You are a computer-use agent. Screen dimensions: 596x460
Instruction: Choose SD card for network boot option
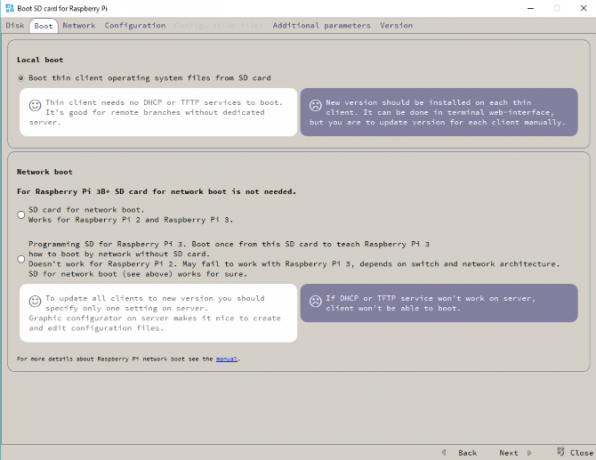21,215
